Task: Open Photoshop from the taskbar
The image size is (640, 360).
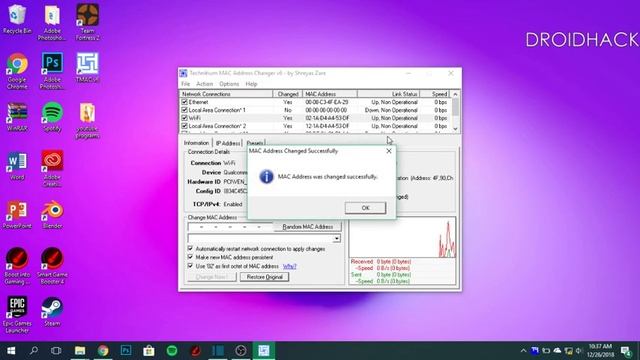Action: [126, 351]
